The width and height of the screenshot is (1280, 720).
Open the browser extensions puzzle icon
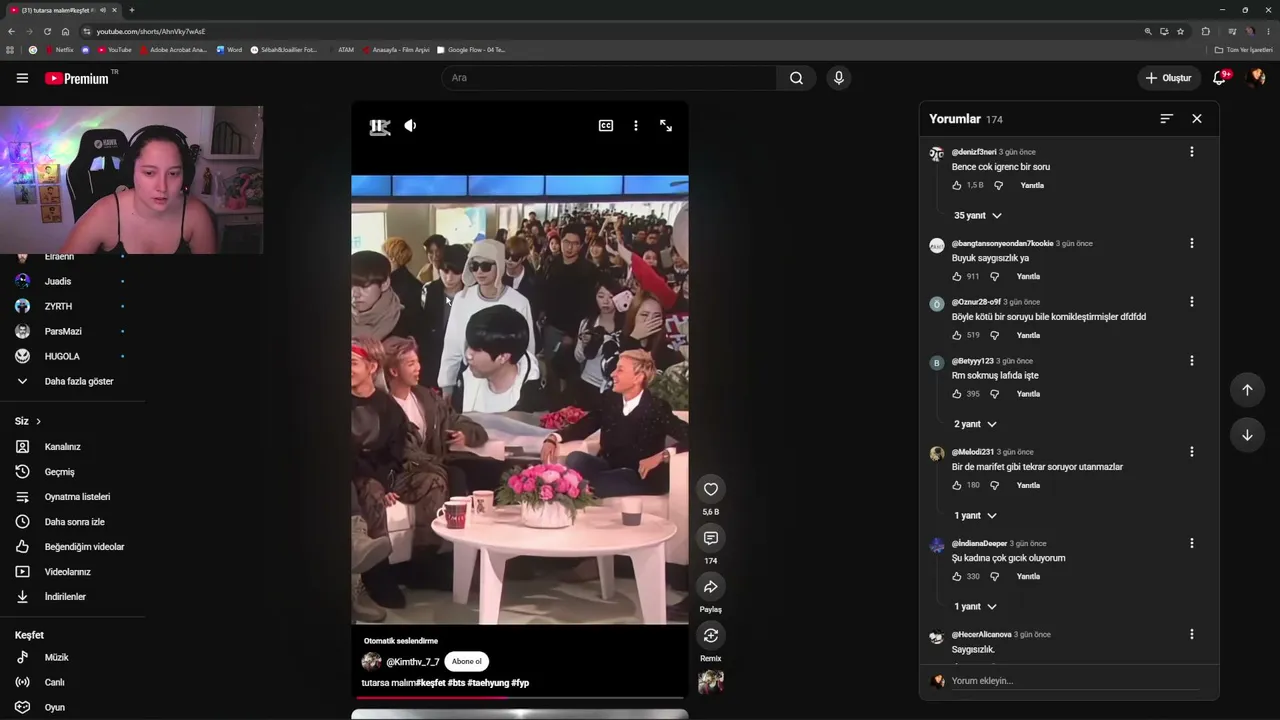[x=1205, y=31]
